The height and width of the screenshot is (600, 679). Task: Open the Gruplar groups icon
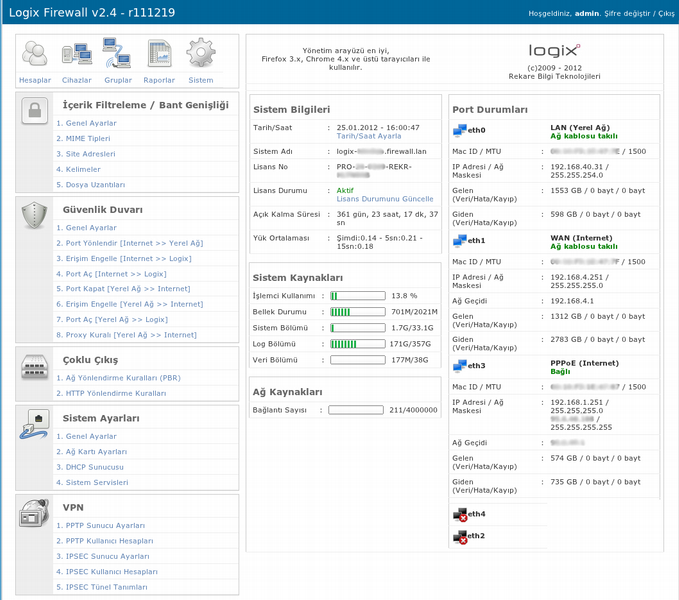117,53
